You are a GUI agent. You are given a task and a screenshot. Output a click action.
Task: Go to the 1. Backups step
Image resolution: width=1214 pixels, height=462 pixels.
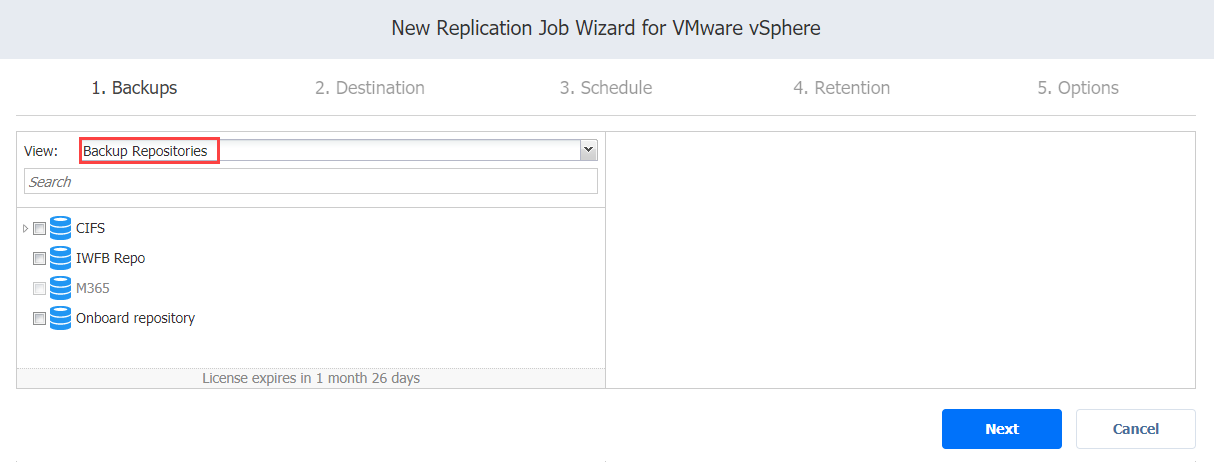click(134, 88)
